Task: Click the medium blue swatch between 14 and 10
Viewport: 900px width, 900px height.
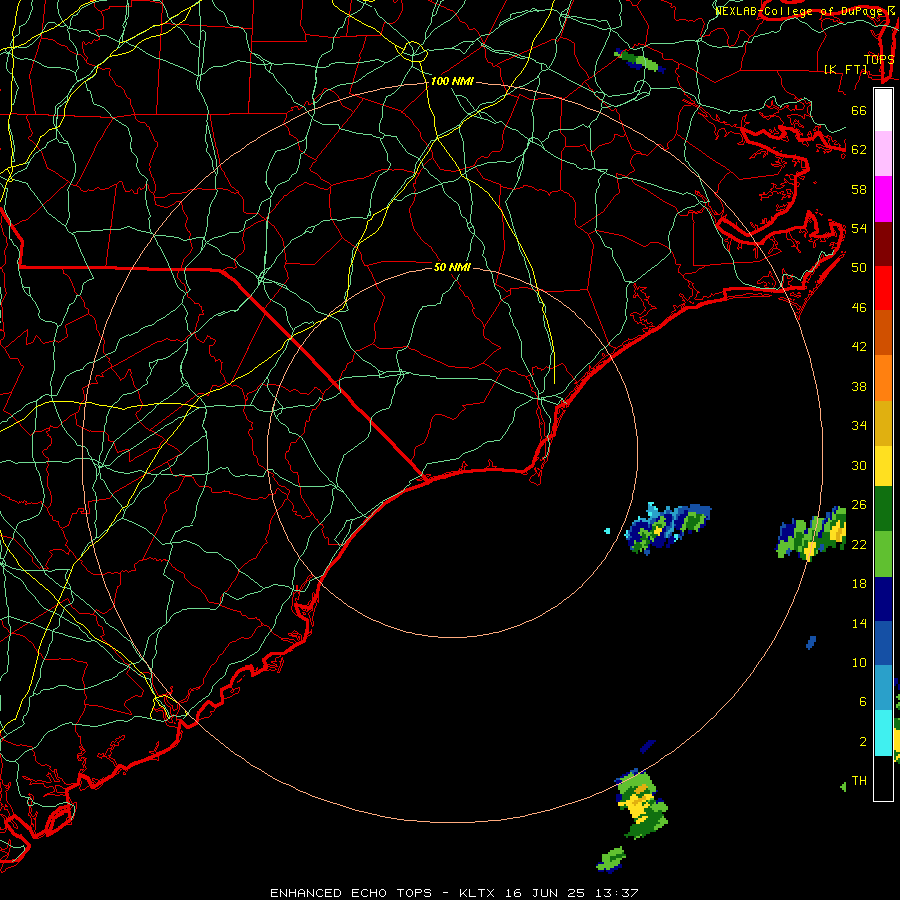Action: (883, 643)
